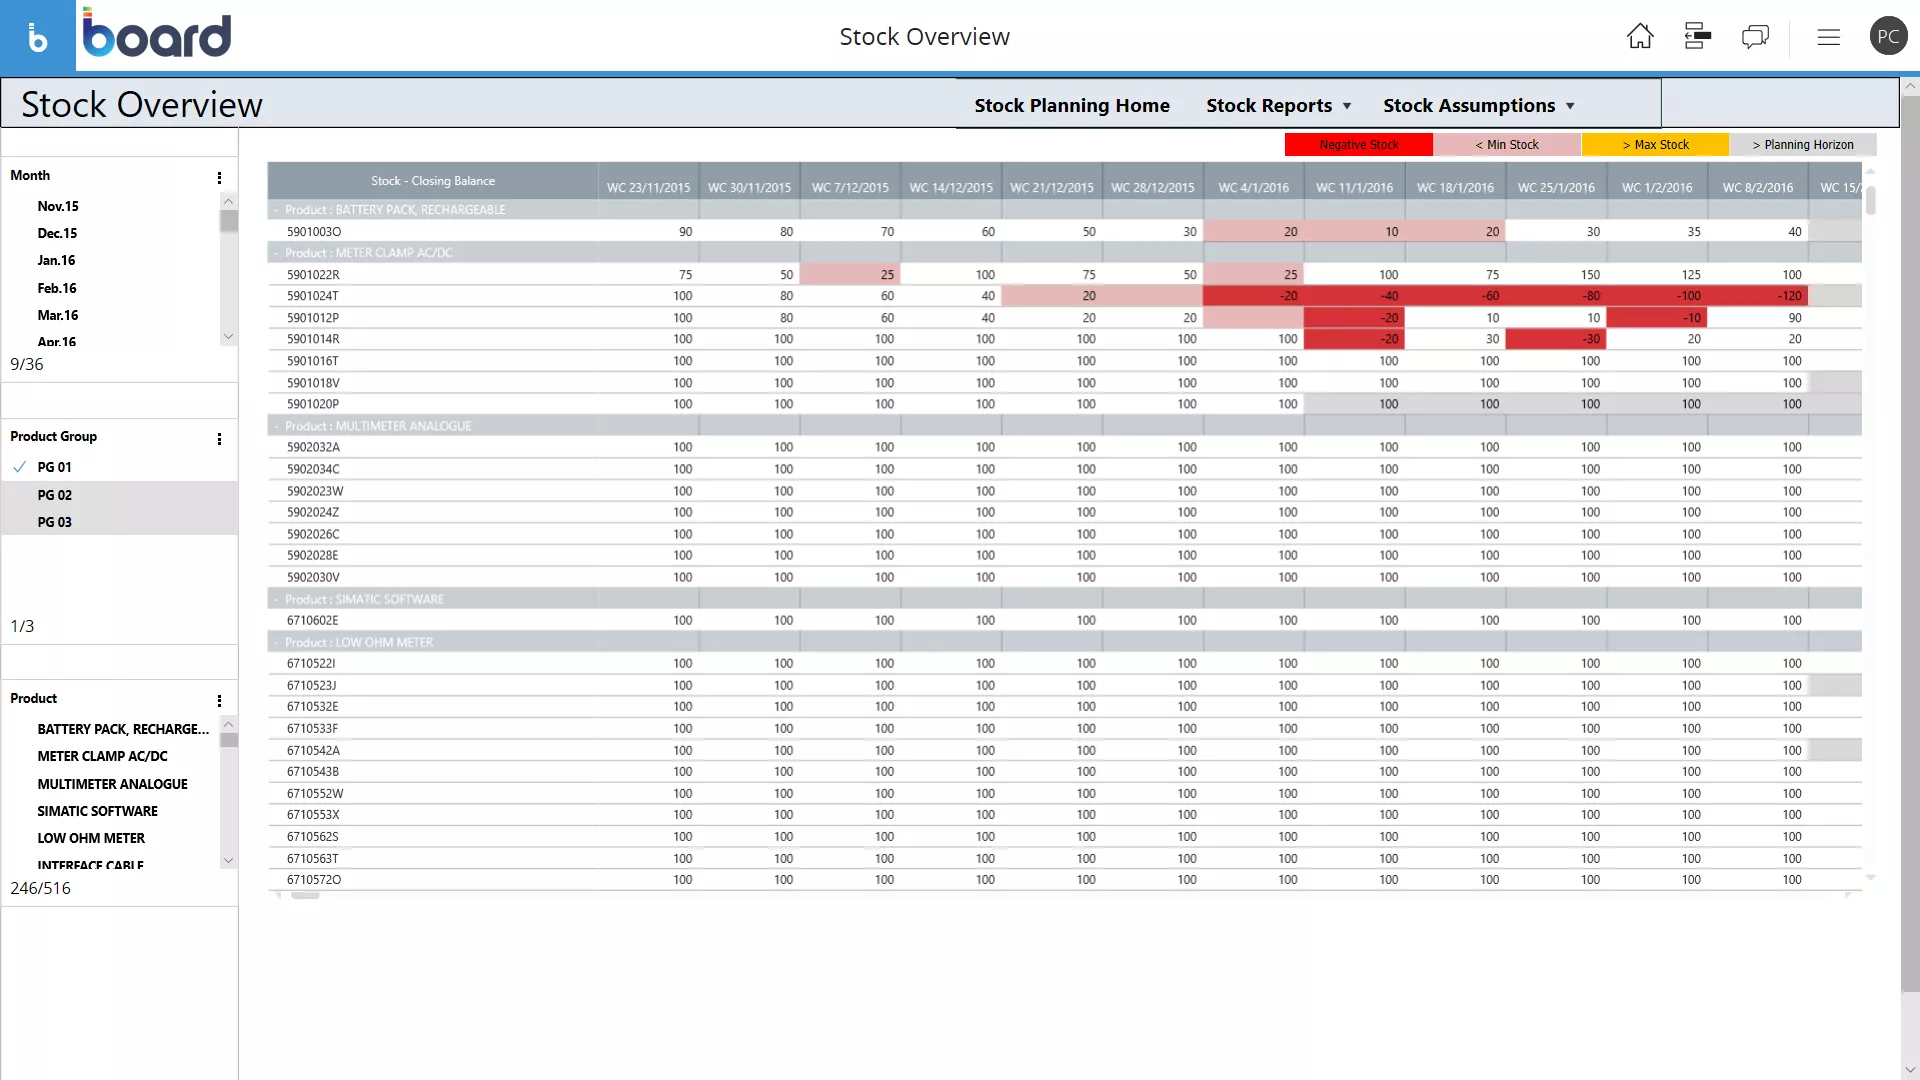Click Negative Stock legend indicator
The height and width of the screenshot is (1080, 1920).
tap(1358, 144)
